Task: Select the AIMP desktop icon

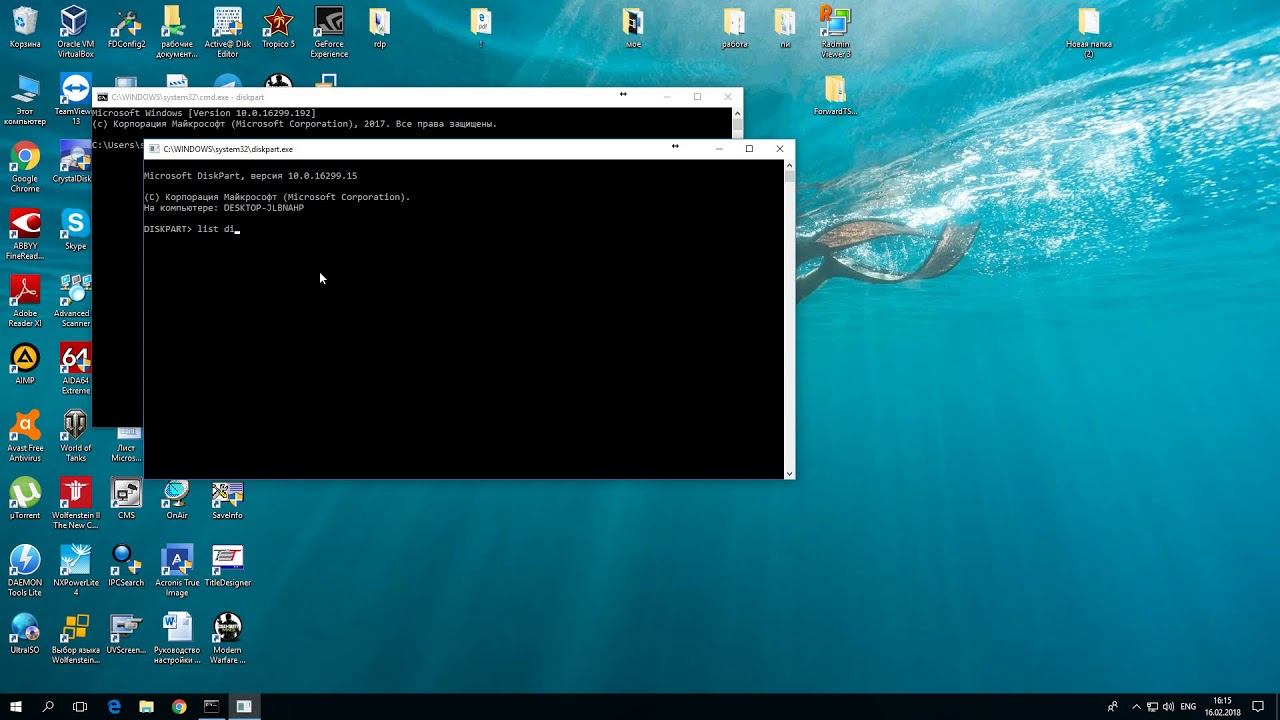Action: (x=25, y=364)
